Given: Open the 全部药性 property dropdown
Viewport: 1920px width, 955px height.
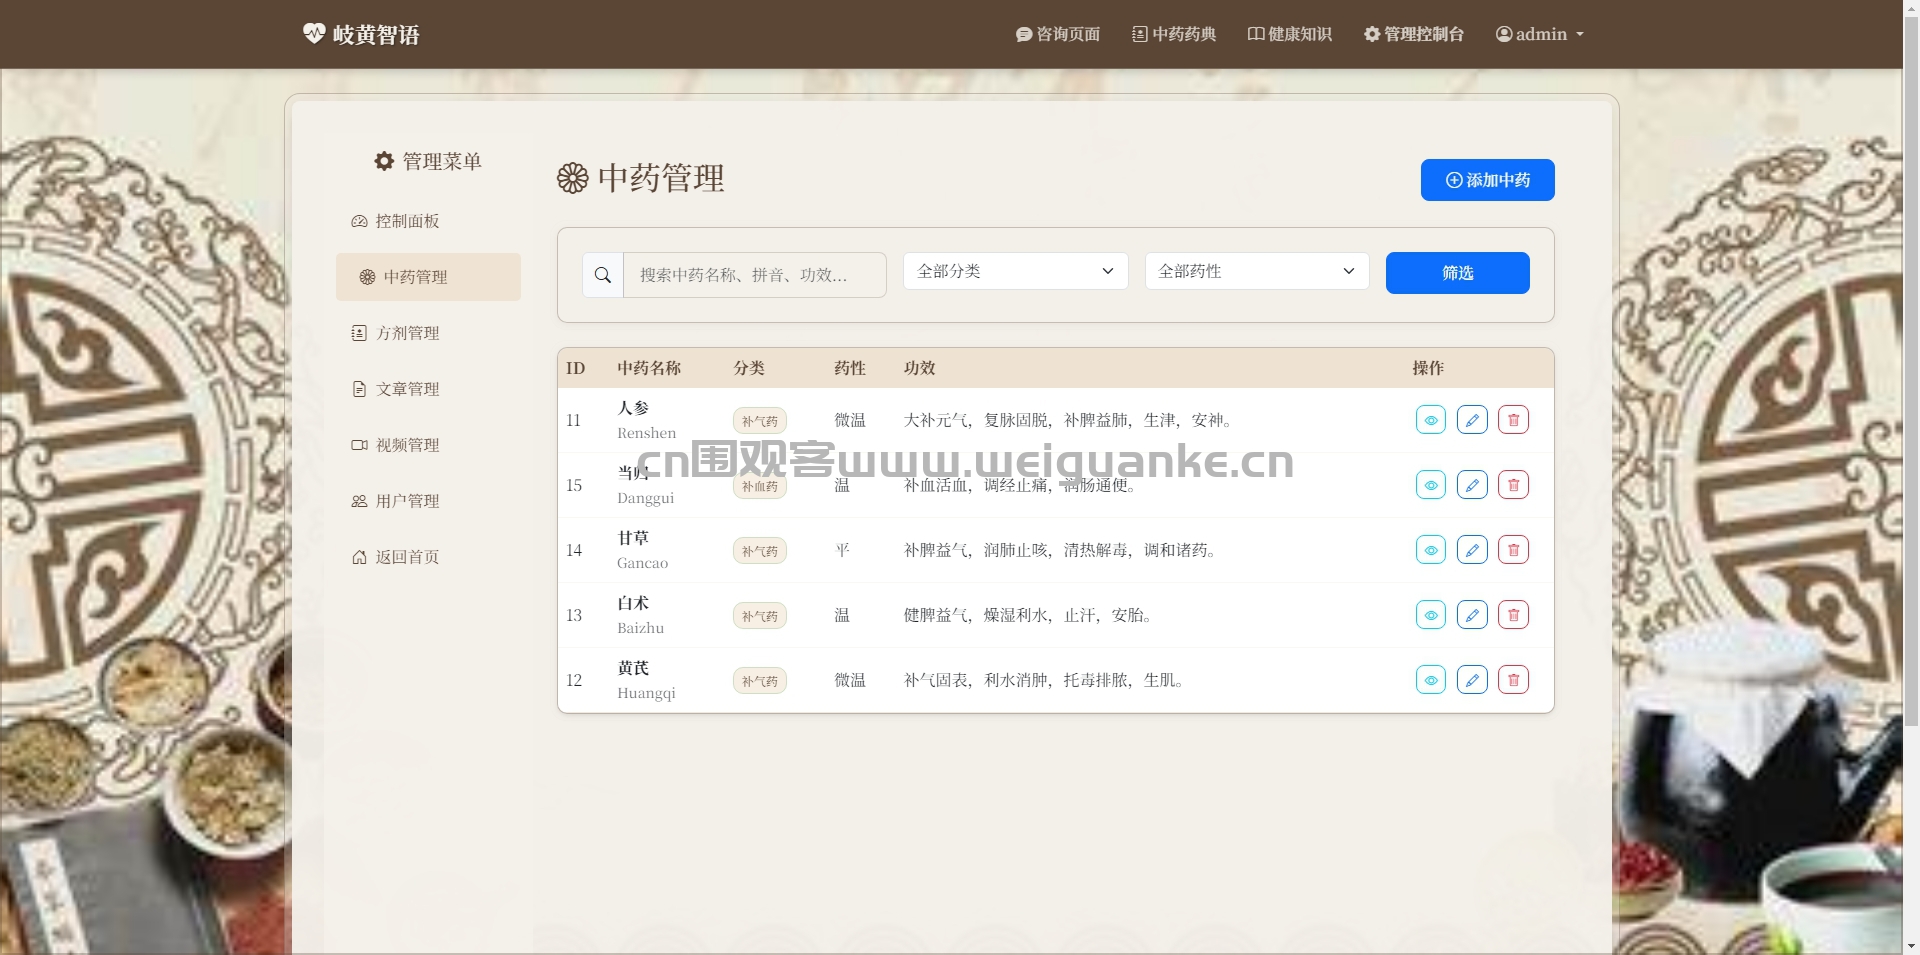Looking at the screenshot, I should [x=1257, y=271].
